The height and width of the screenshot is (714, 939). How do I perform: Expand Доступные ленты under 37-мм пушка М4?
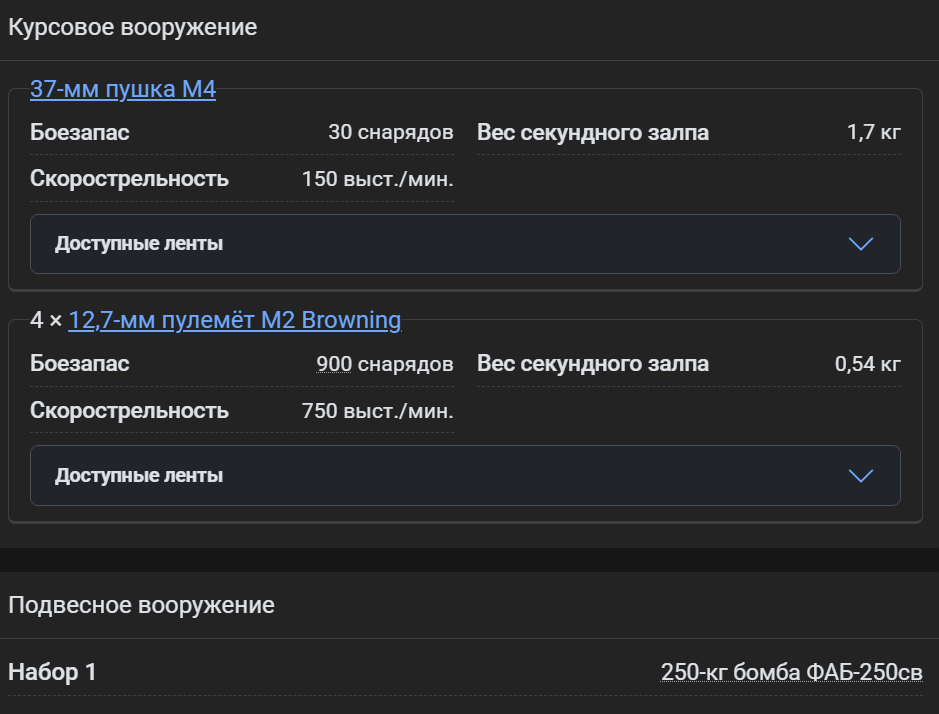[x=139, y=244]
